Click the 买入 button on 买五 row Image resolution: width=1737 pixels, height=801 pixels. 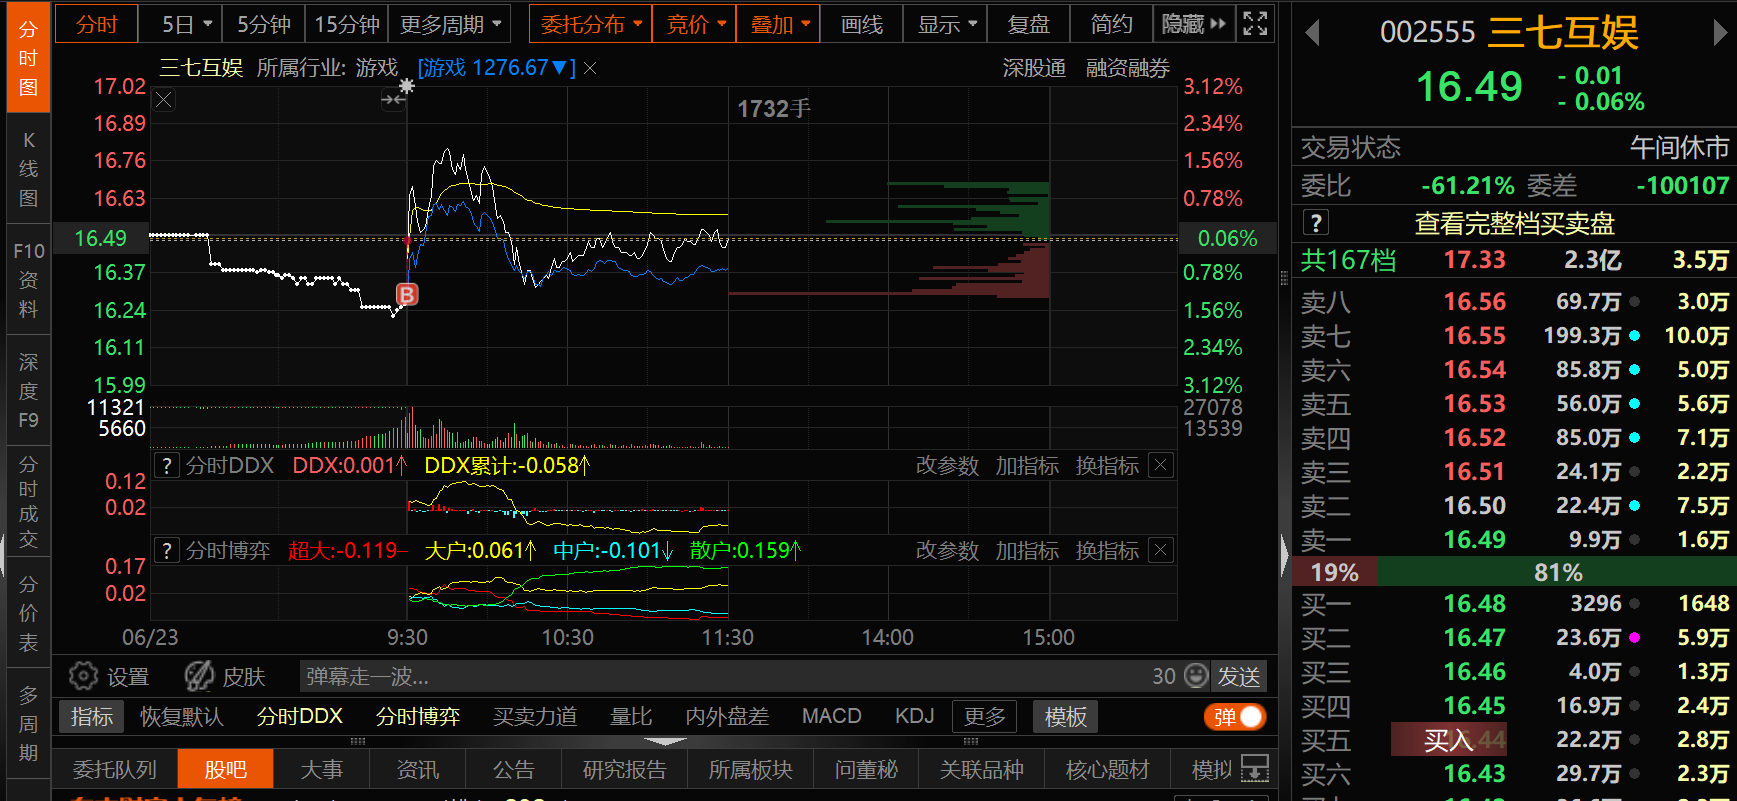tap(1448, 740)
